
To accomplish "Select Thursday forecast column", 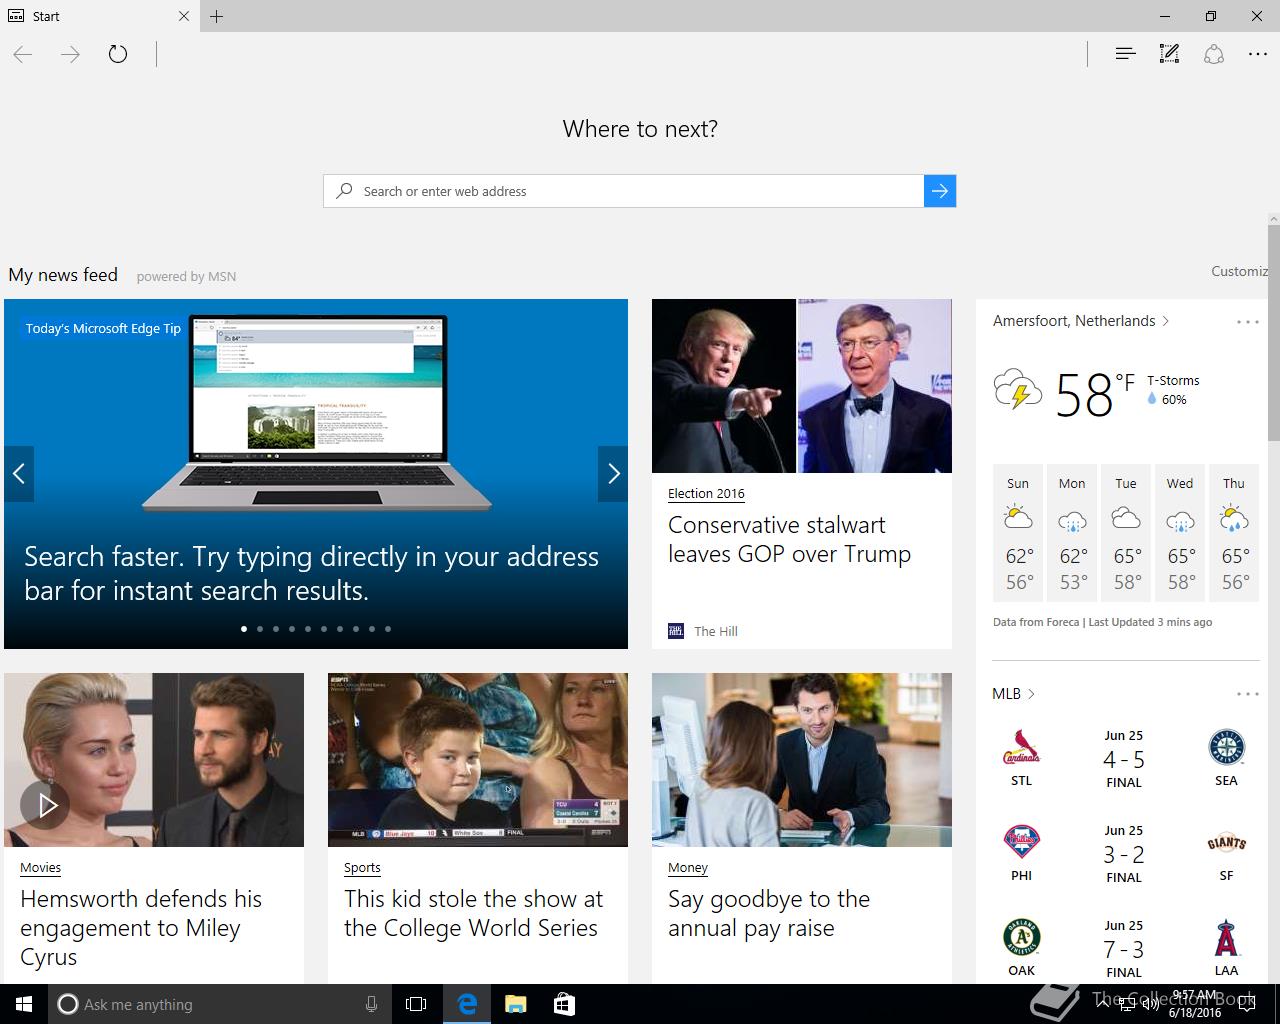I will coord(1234,533).
